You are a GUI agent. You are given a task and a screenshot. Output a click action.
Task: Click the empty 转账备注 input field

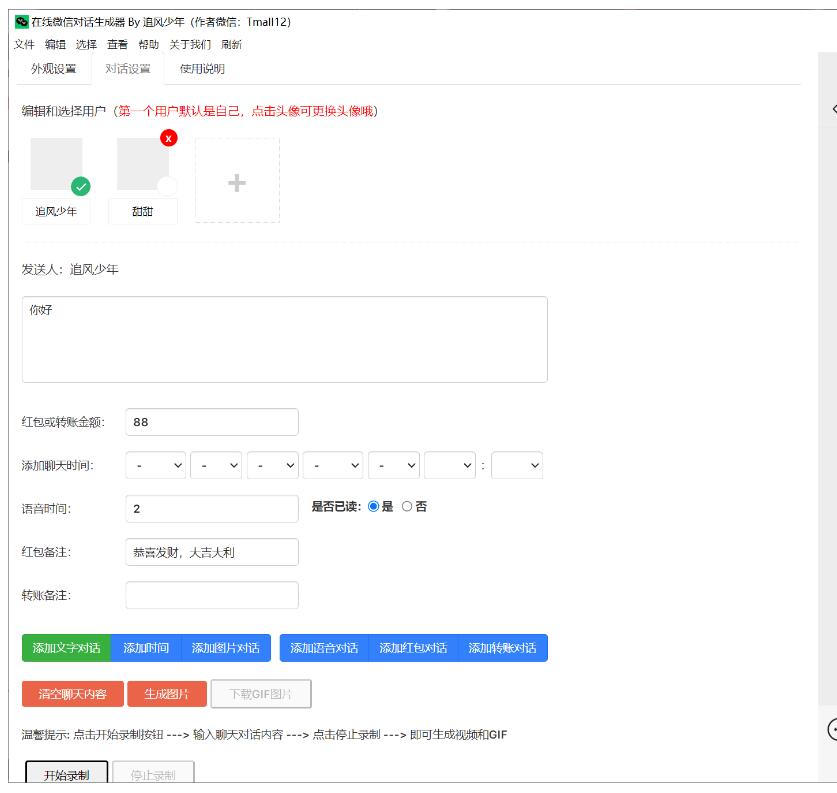coord(212,595)
